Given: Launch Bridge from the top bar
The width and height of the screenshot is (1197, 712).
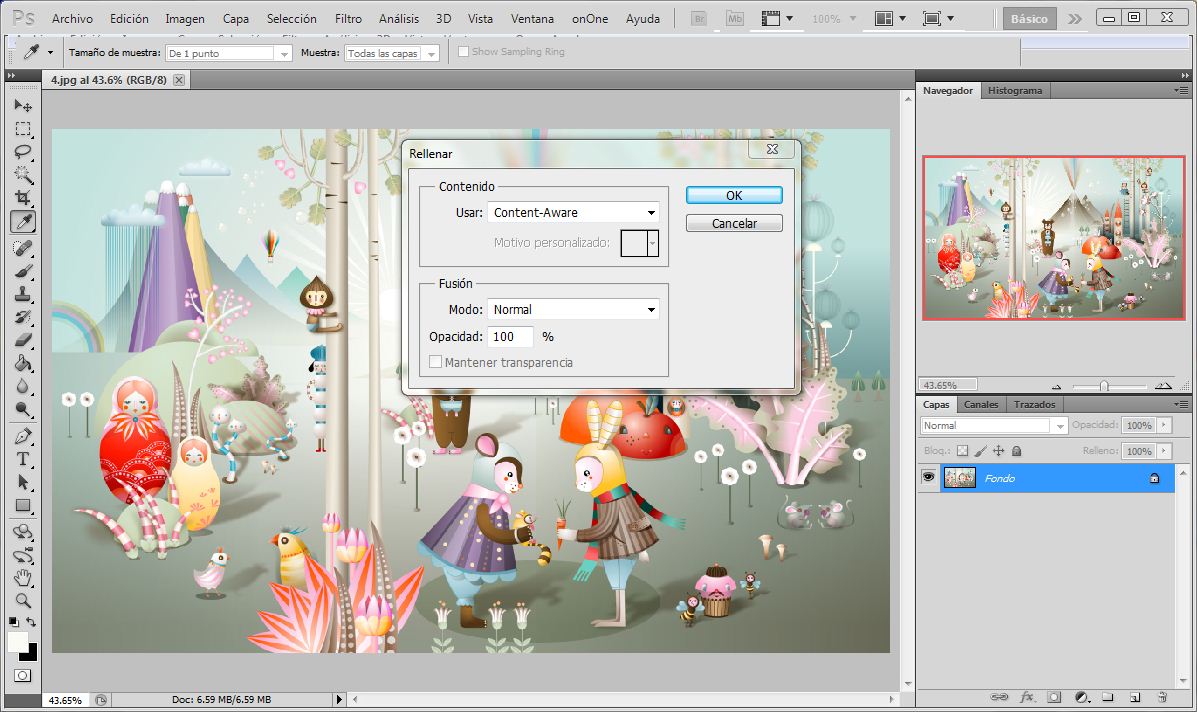Looking at the screenshot, I should tap(699, 18).
